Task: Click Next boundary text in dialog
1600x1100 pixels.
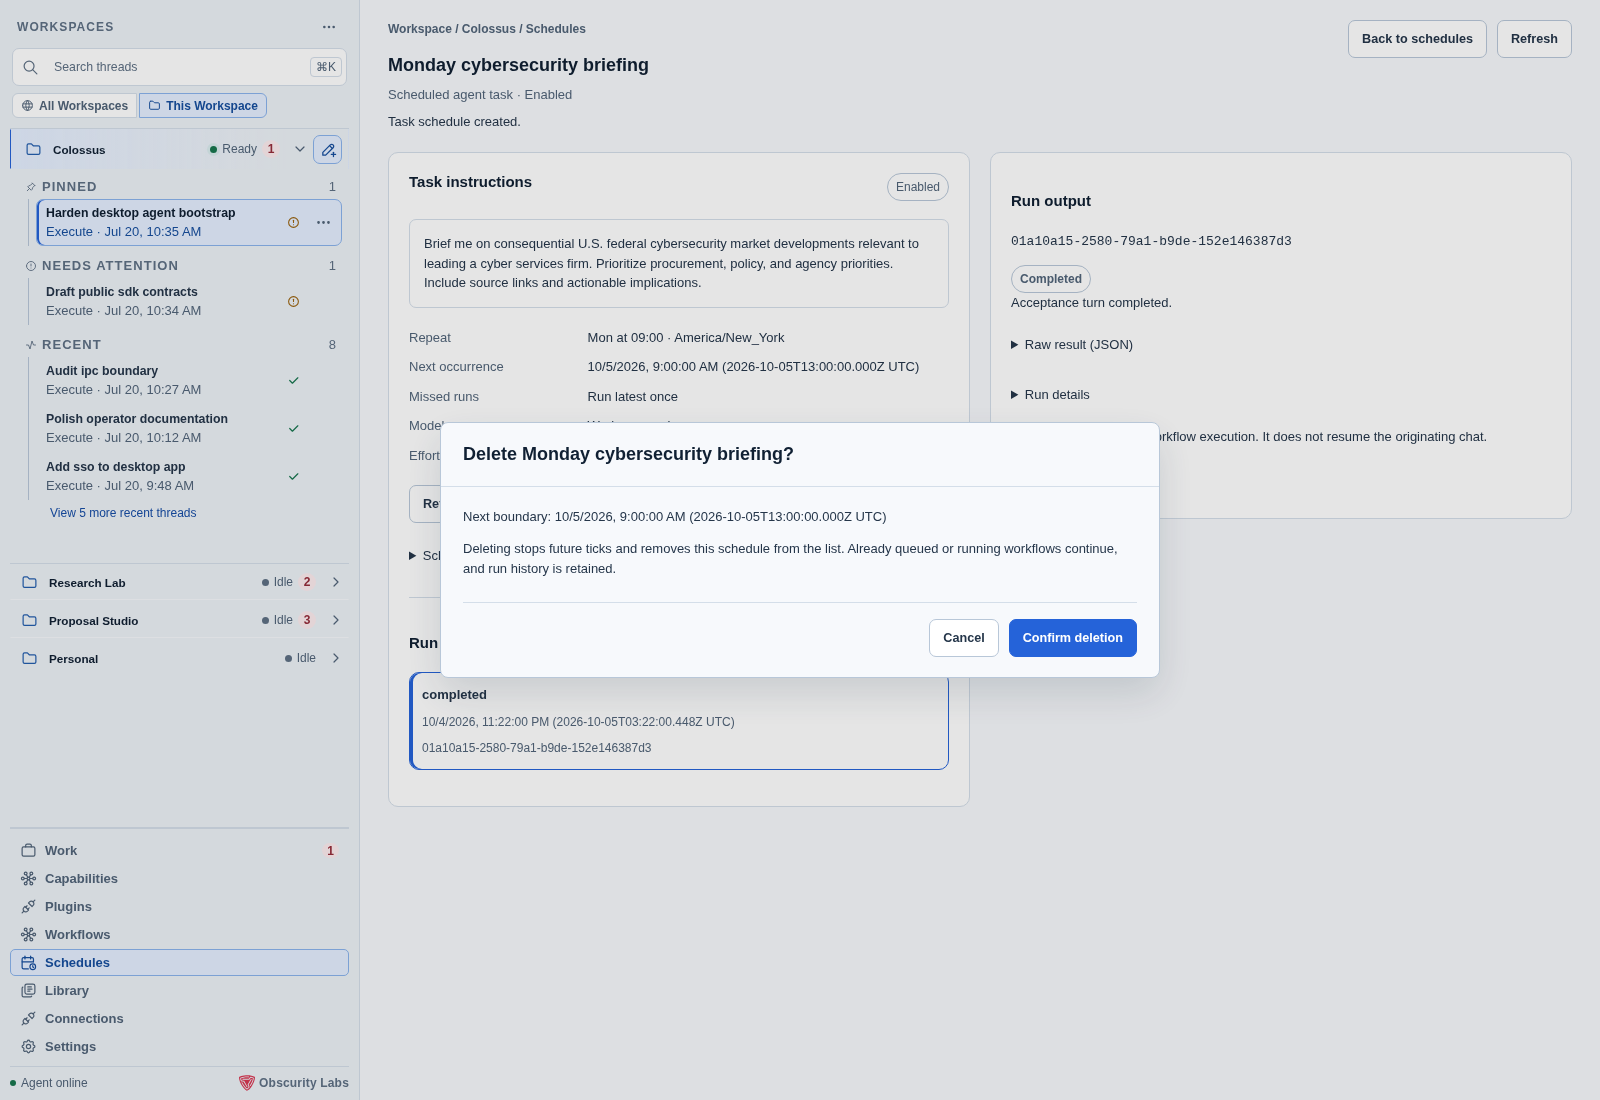Action: tap(674, 517)
